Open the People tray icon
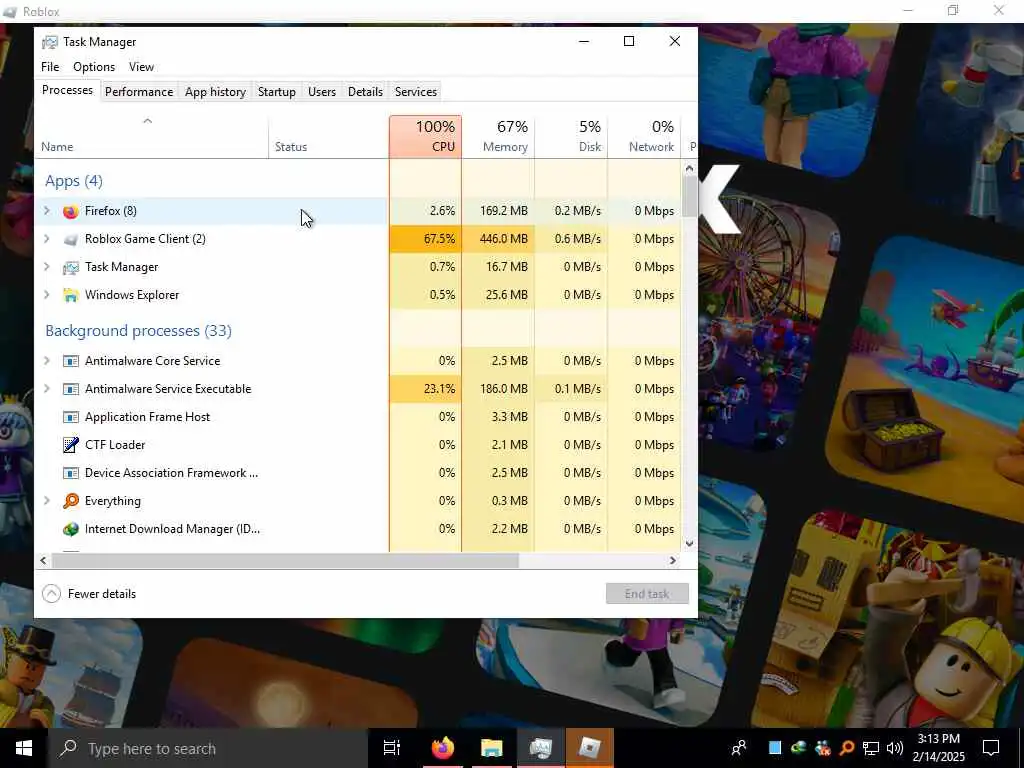 [x=739, y=748]
